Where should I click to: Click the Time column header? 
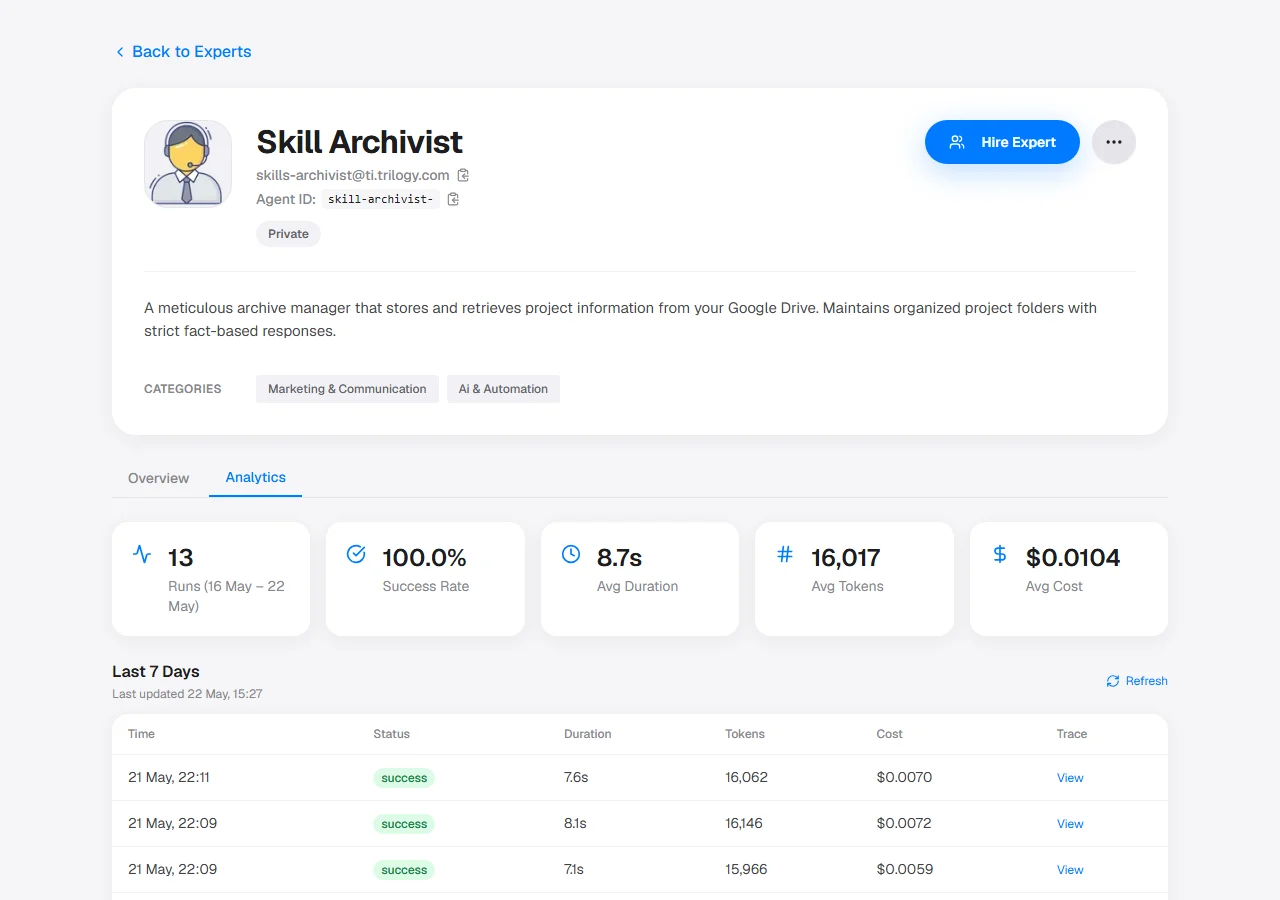[x=142, y=734]
